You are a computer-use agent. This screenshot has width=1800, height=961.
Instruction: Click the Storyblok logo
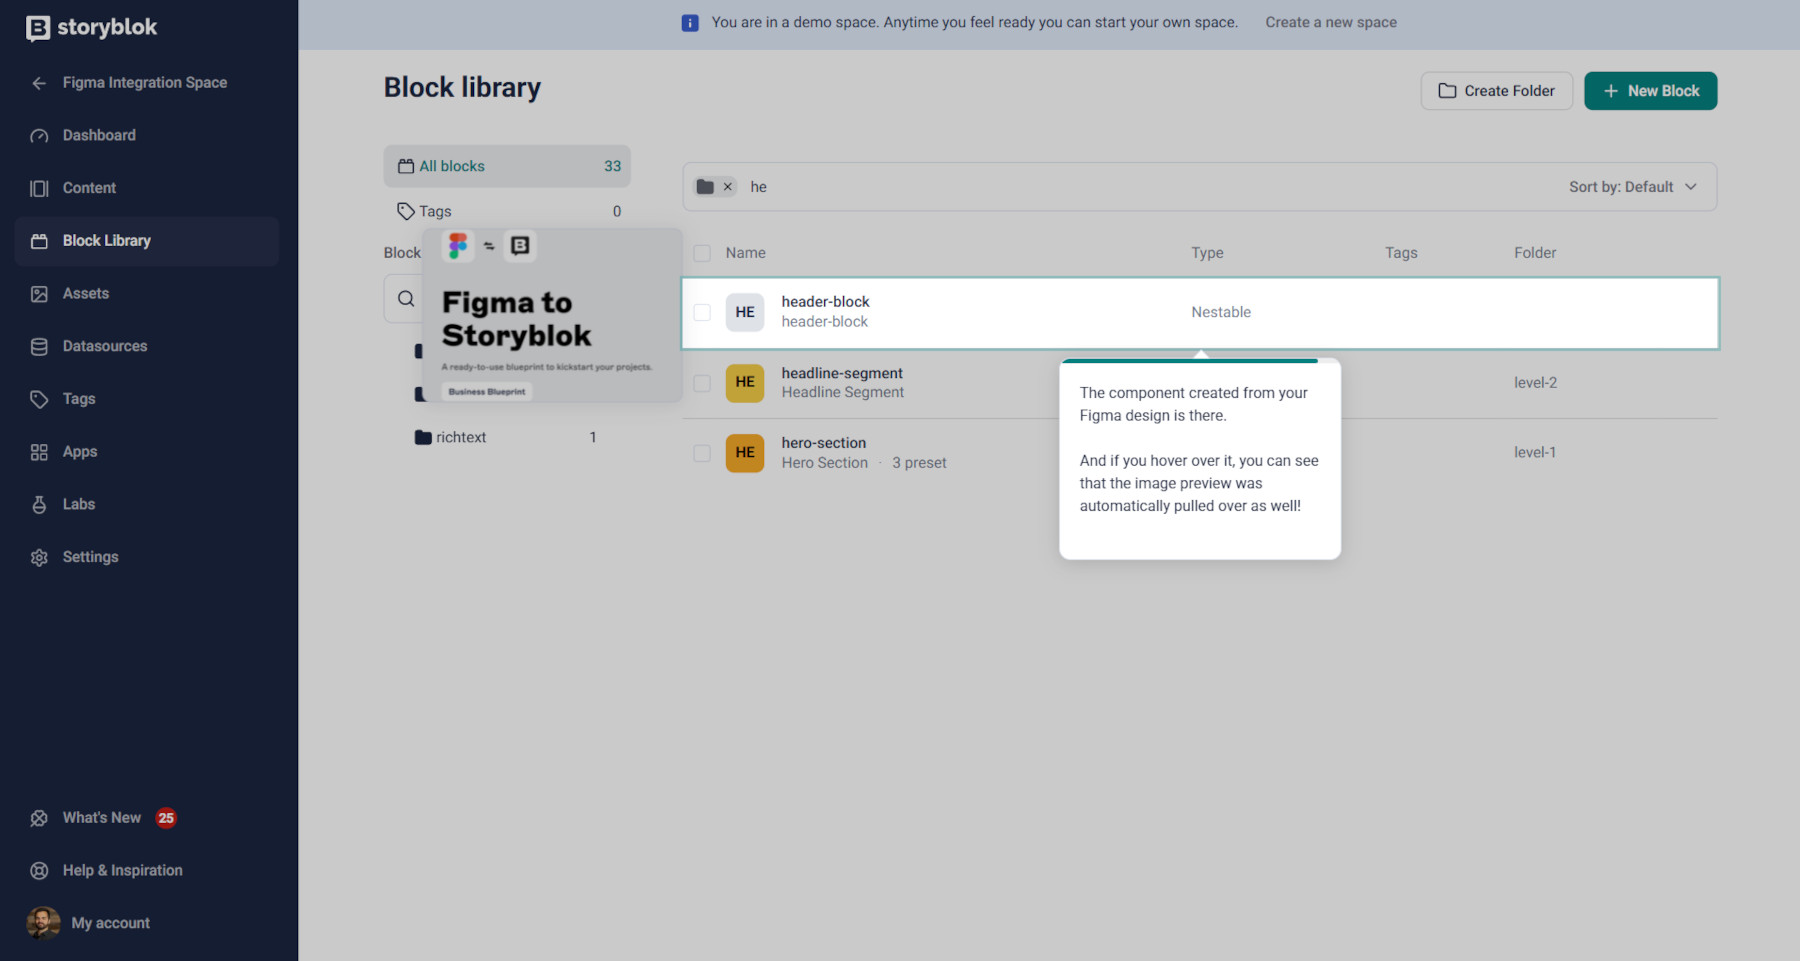92,27
